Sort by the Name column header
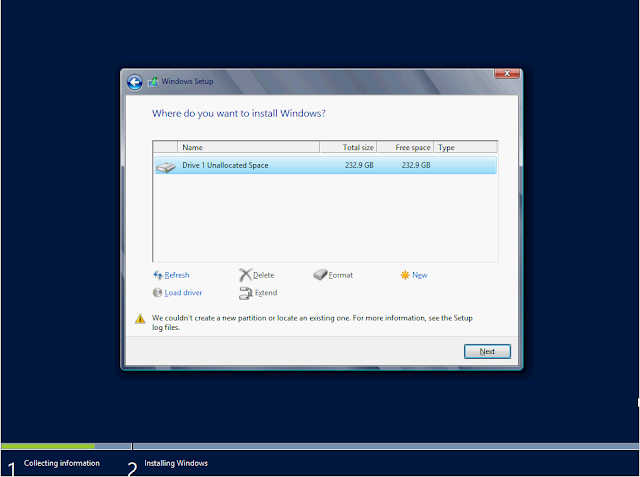 [x=249, y=147]
